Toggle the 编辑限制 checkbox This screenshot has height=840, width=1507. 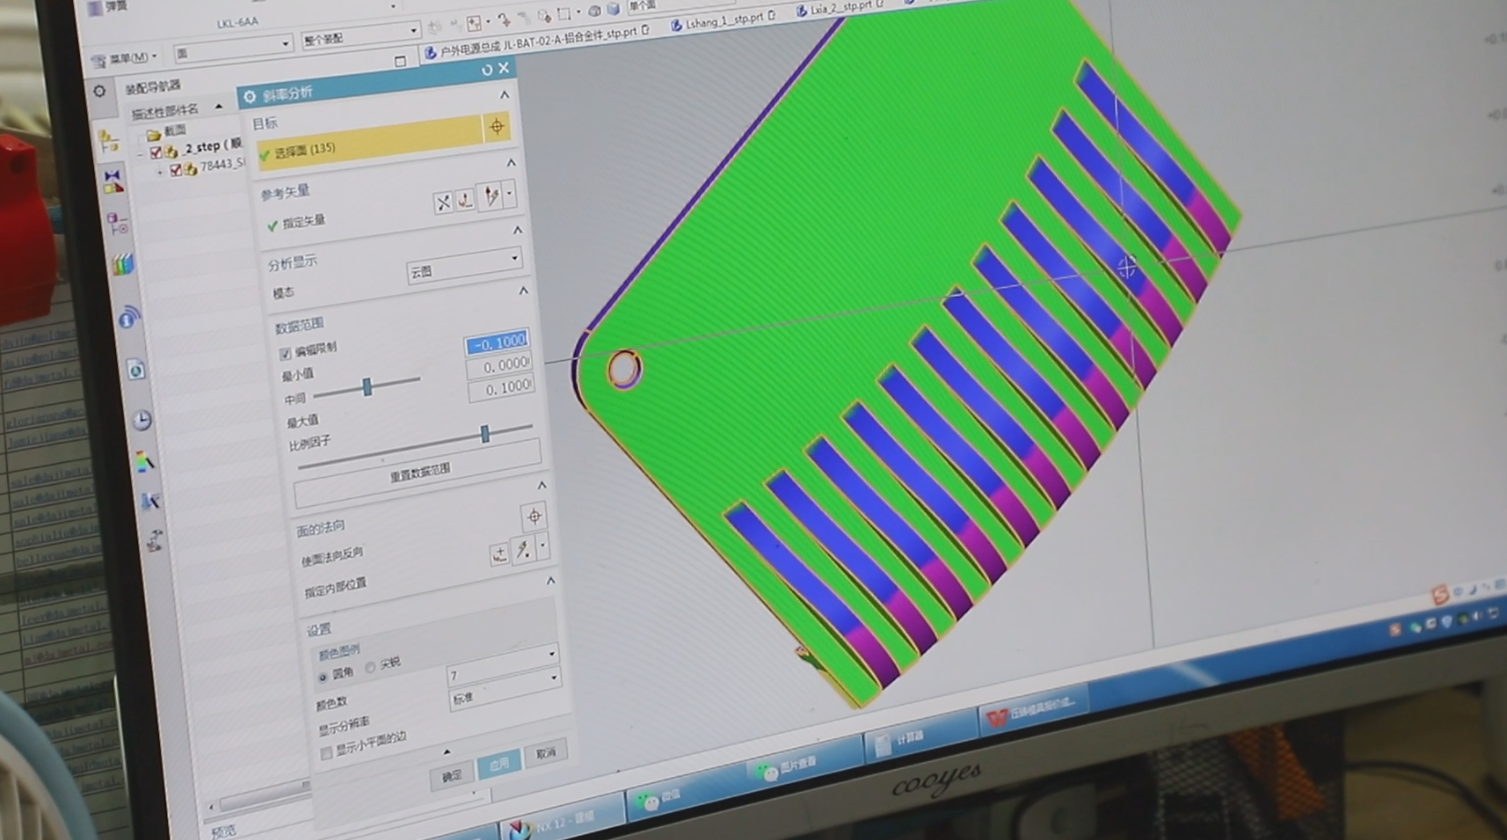coord(285,354)
